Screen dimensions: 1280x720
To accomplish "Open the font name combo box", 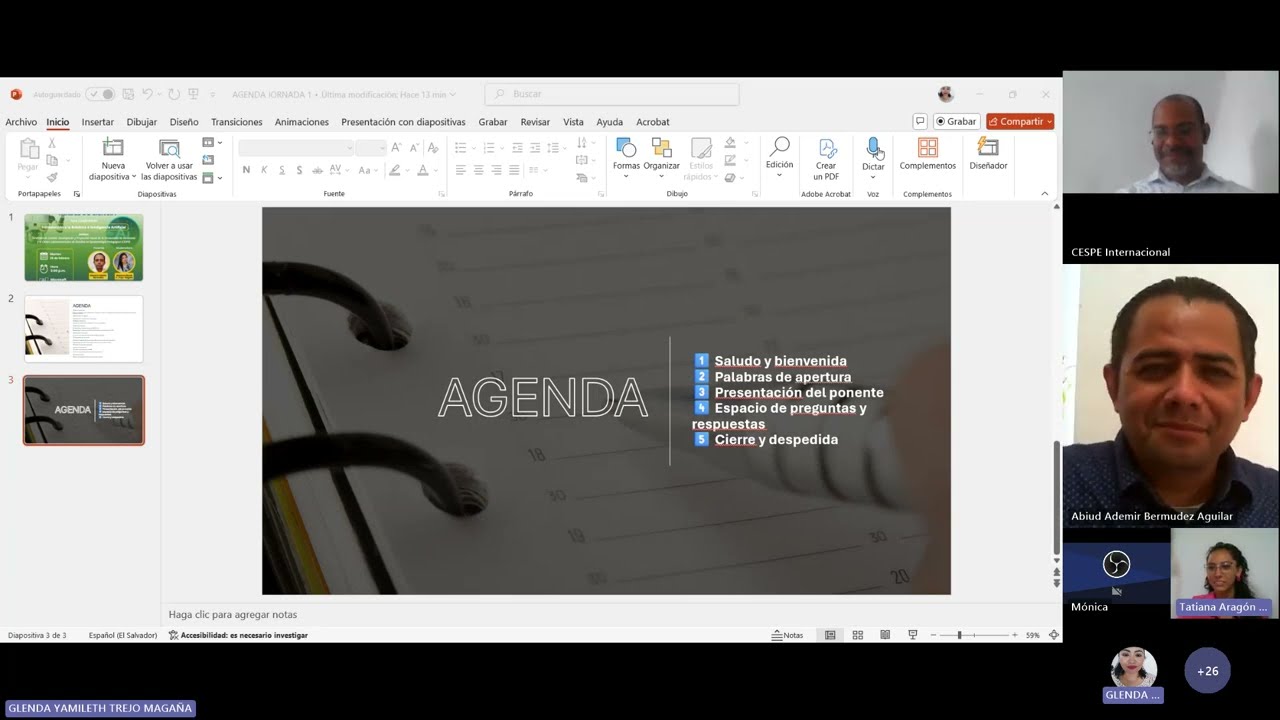I will [296, 148].
